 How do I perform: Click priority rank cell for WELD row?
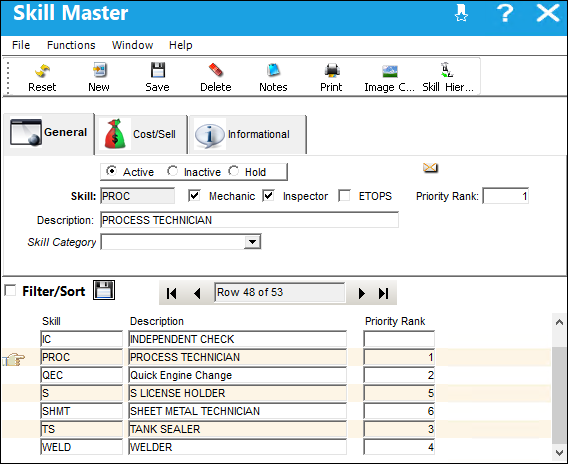(x=399, y=447)
